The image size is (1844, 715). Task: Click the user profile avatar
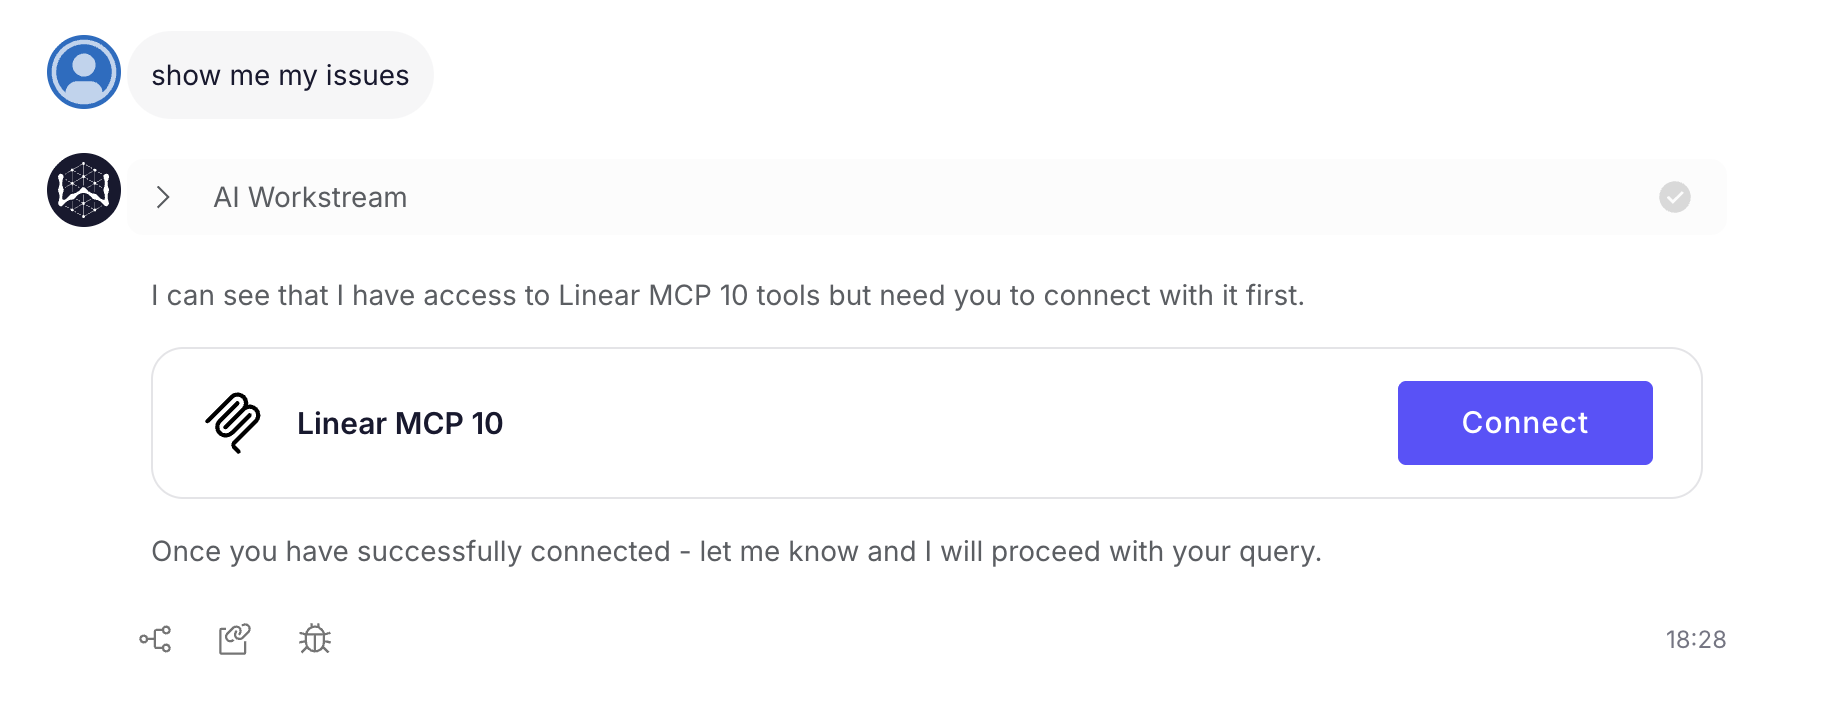[83, 72]
